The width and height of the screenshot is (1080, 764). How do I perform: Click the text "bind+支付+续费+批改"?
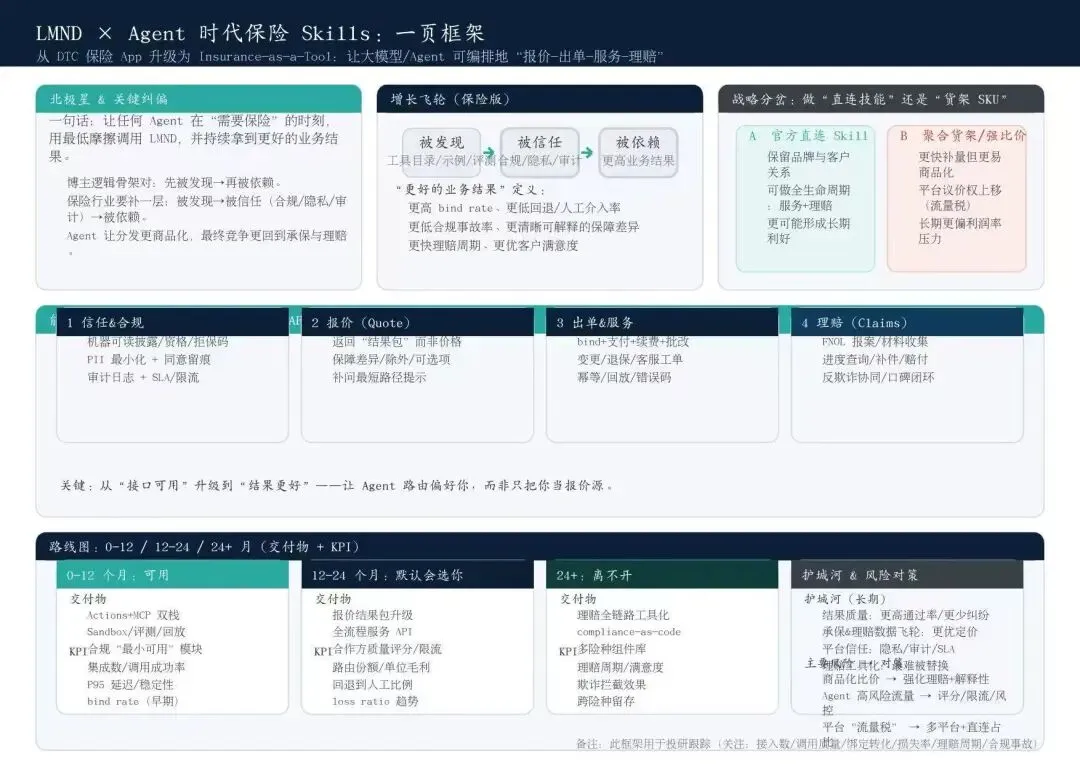point(633,342)
